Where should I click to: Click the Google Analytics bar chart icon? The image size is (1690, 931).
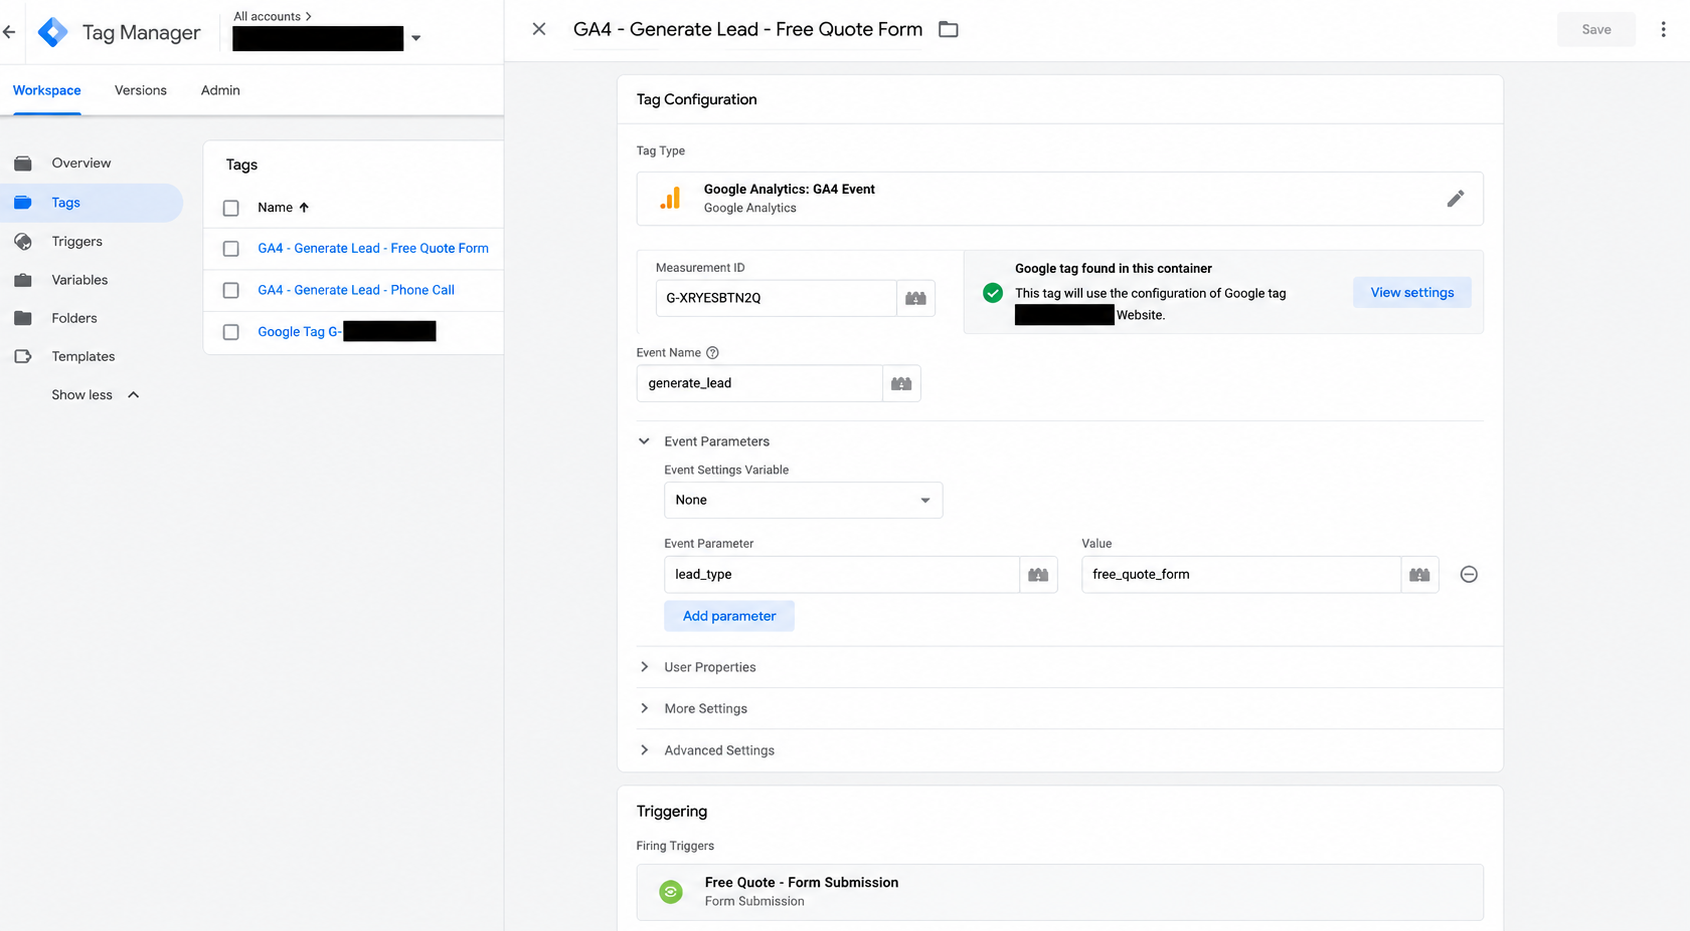(670, 198)
